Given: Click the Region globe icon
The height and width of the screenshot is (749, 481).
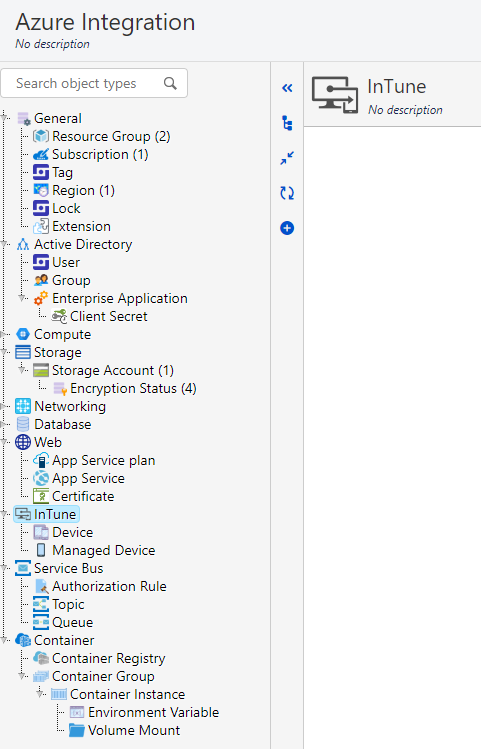Looking at the screenshot, I should [41, 190].
